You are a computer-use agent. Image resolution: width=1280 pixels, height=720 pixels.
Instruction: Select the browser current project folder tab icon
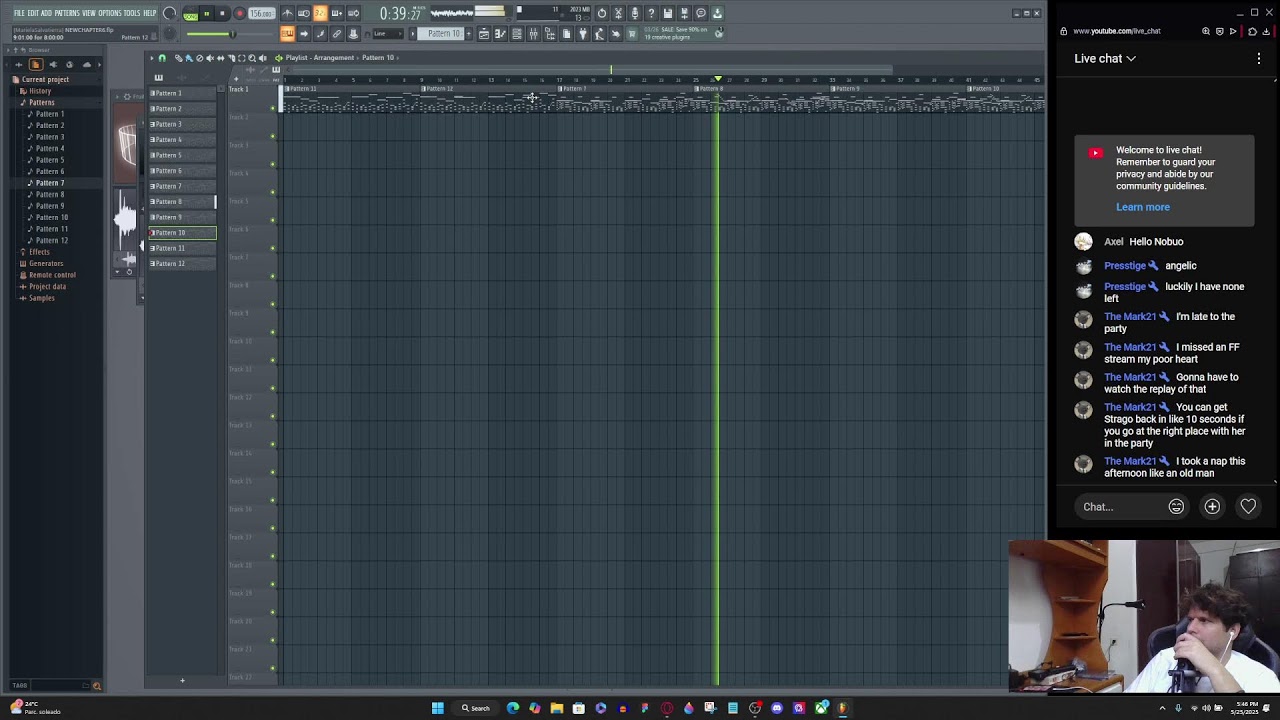click(36, 64)
